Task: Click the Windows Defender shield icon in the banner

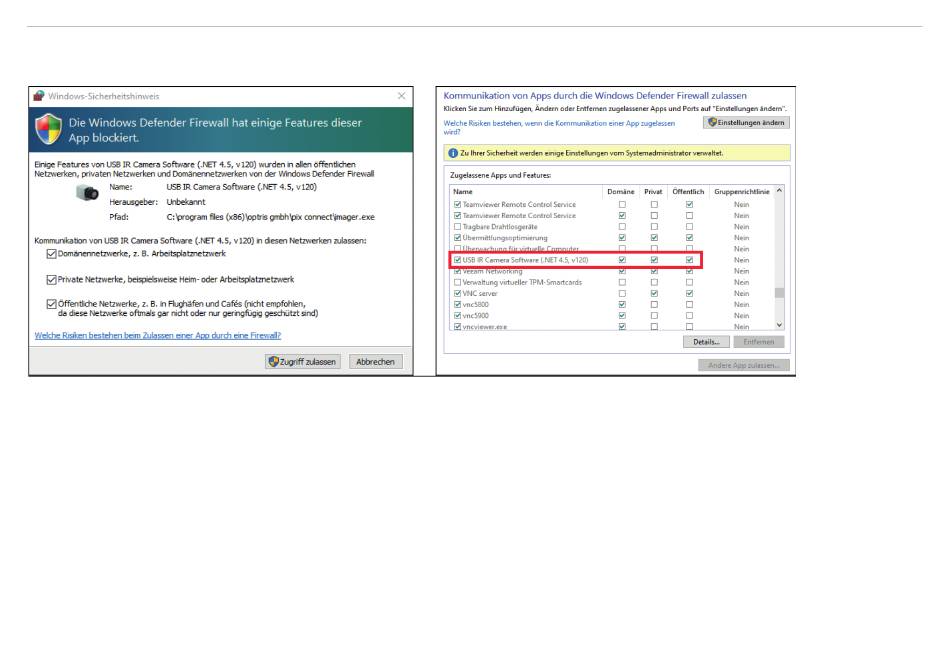Action: pos(48,129)
